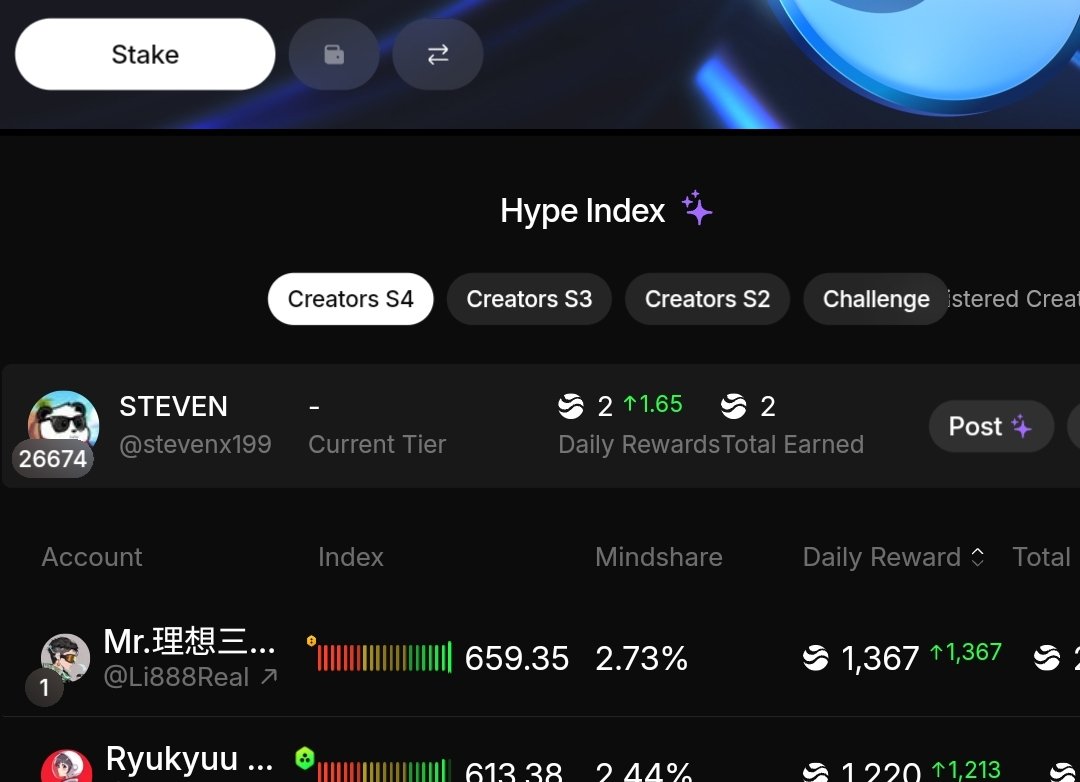Click the 659.35 index value
This screenshot has height=782, width=1080.
point(517,658)
